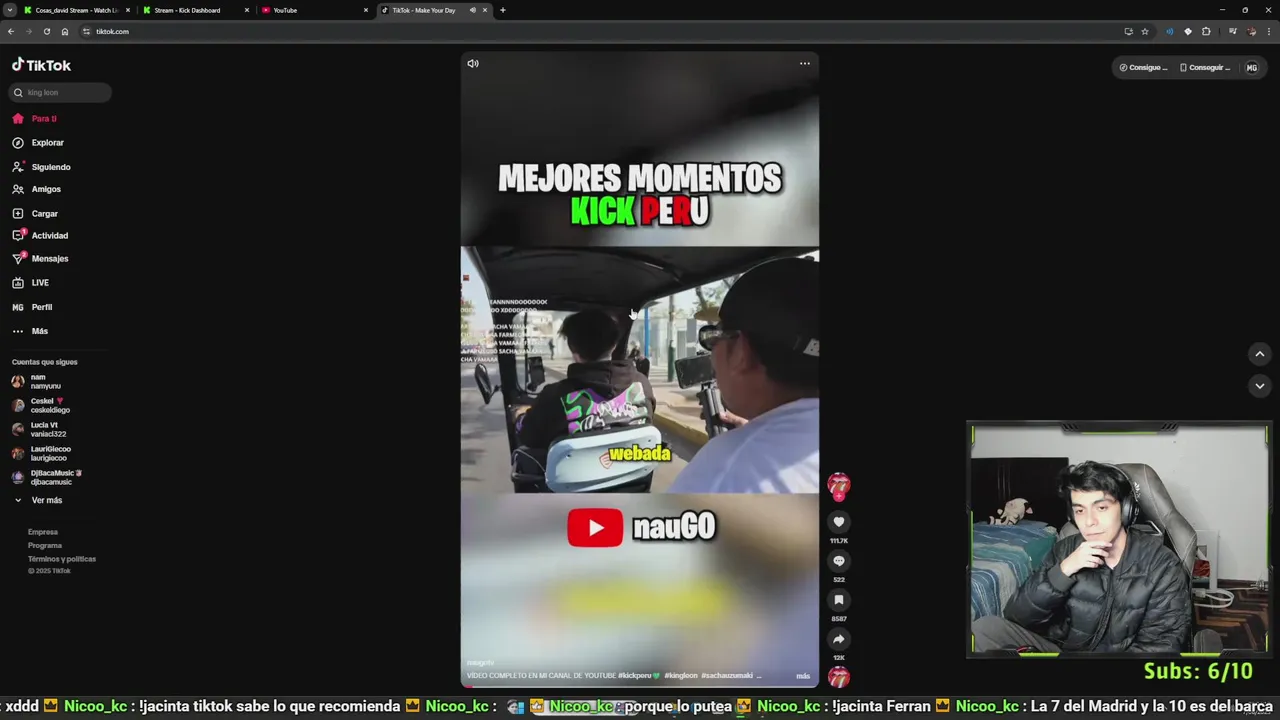Open followed account ceskeldiego
This screenshot has height=720, width=1280.
click(41, 405)
